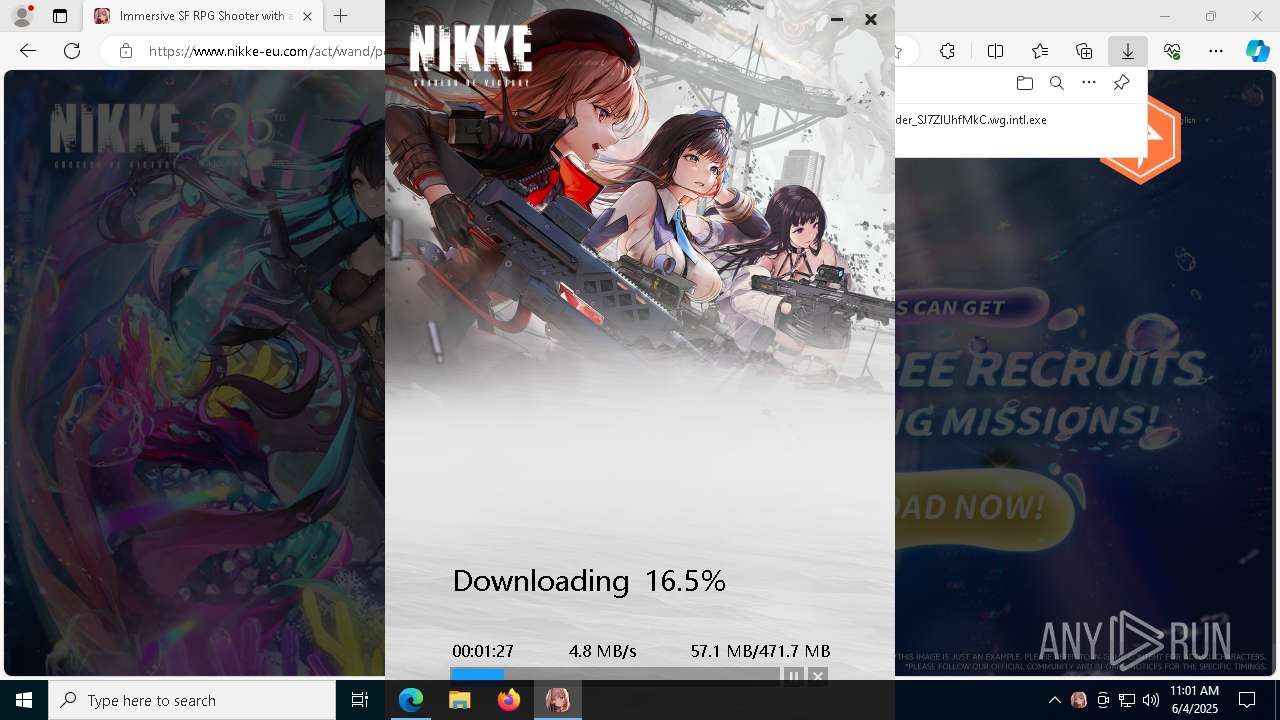Click the NIKKE logo in launcher

pos(470,56)
